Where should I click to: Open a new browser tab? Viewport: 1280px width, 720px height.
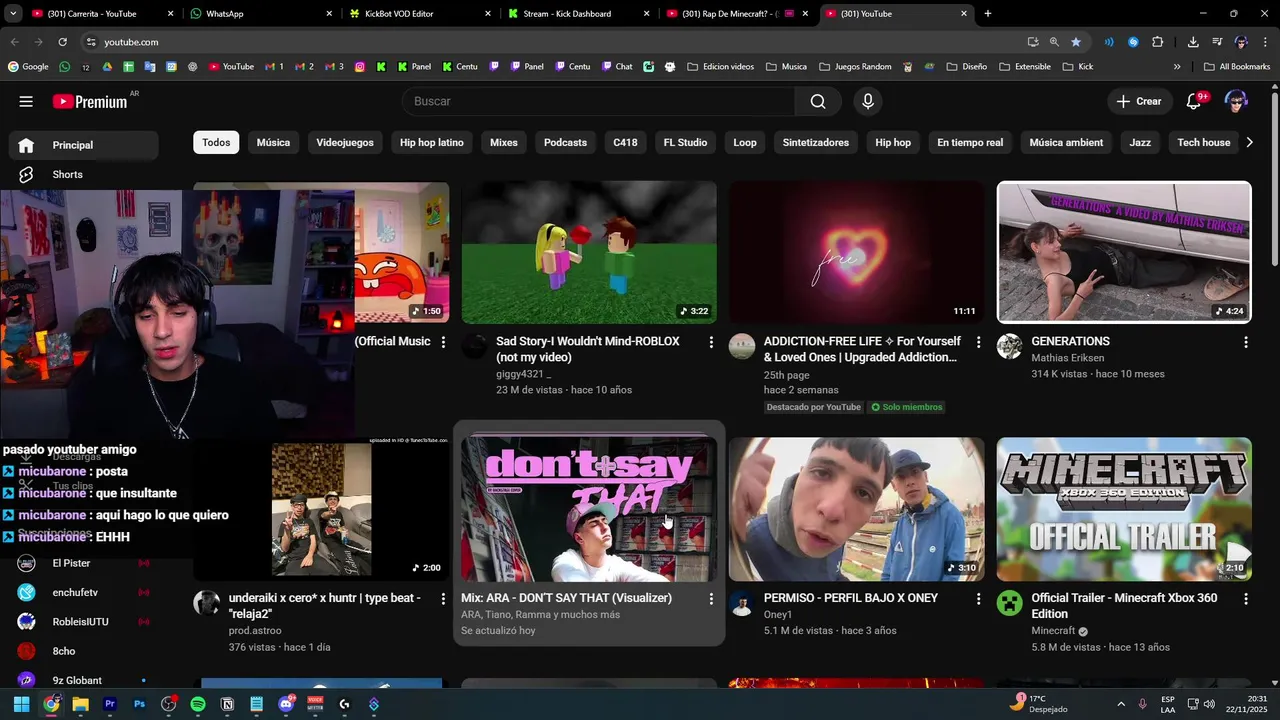[988, 14]
